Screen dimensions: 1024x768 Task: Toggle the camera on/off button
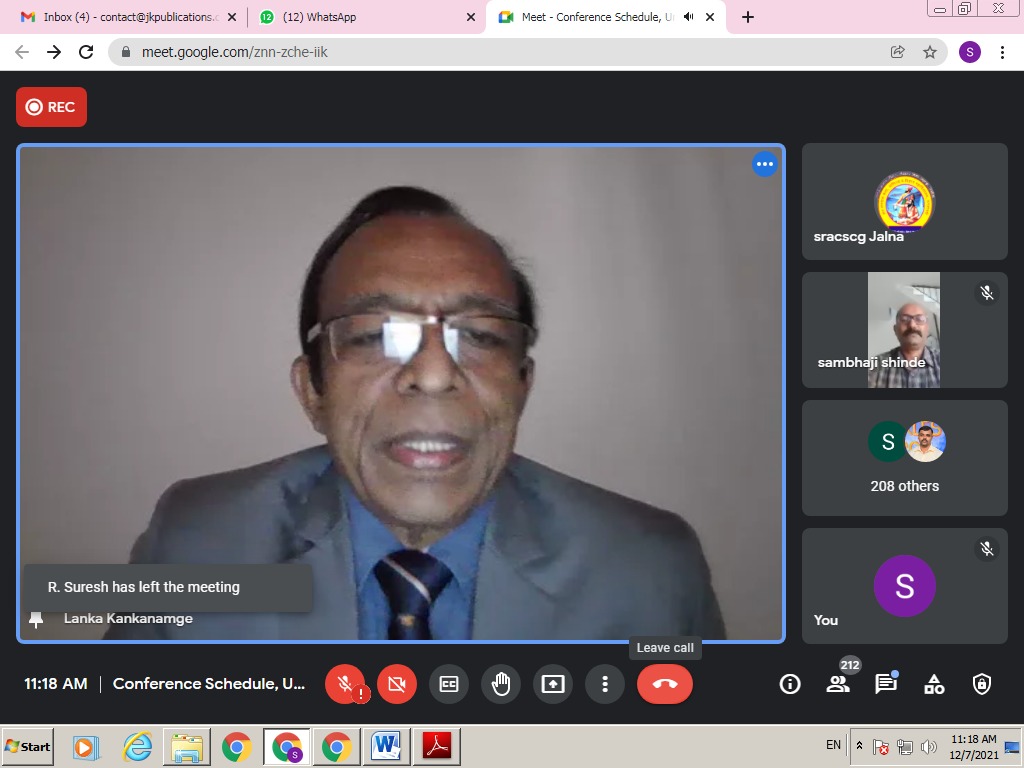[397, 684]
